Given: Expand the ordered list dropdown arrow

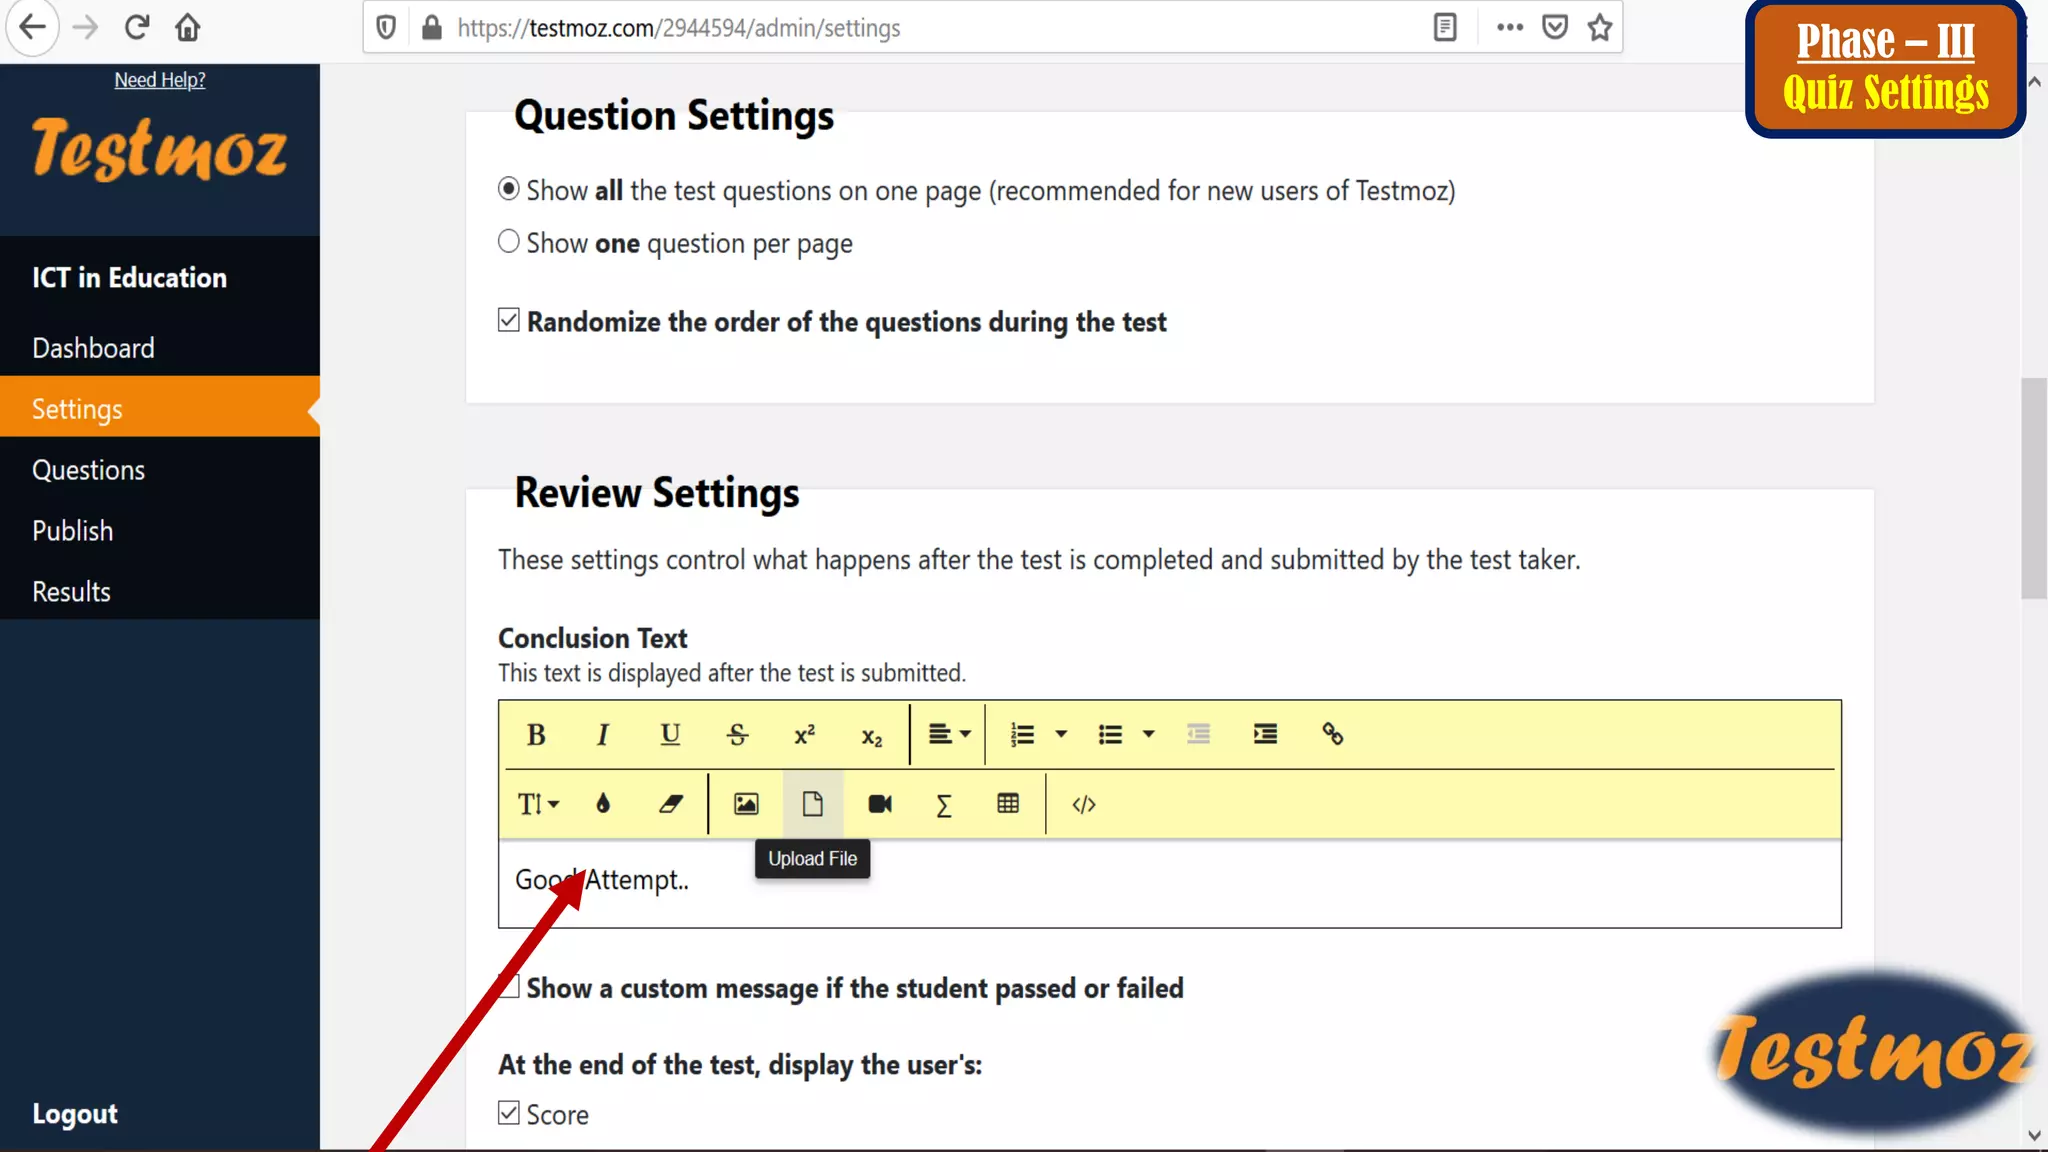Looking at the screenshot, I should [x=1061, y=735].
